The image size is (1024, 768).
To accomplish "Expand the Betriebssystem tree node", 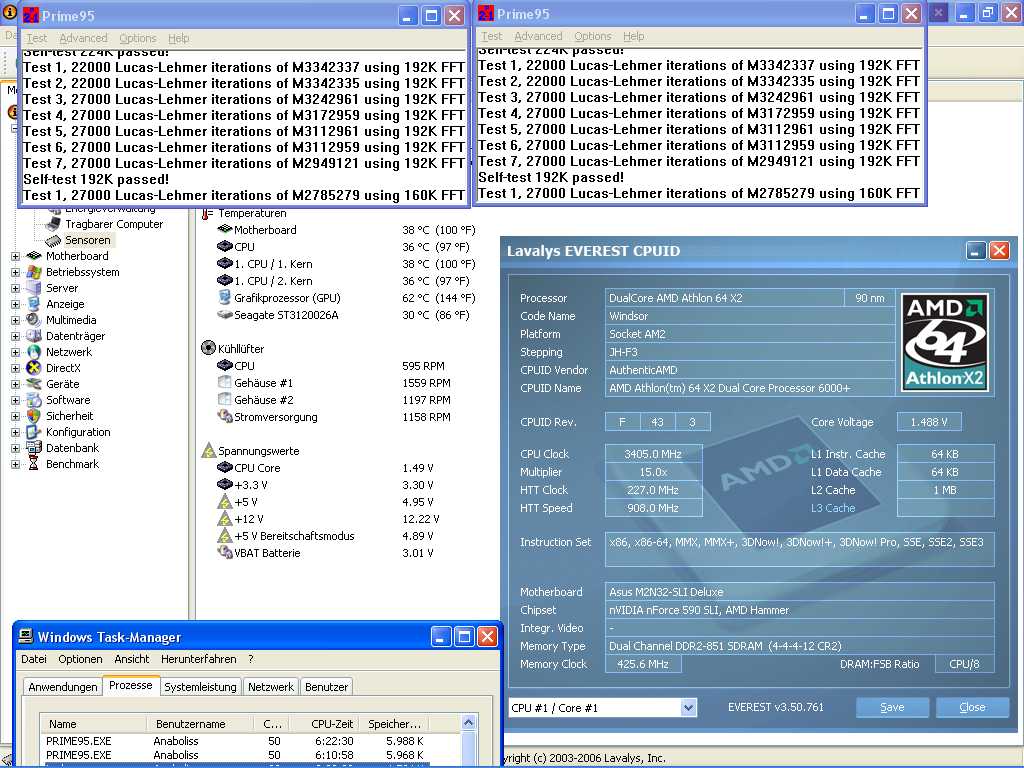I will pos(15,272).
